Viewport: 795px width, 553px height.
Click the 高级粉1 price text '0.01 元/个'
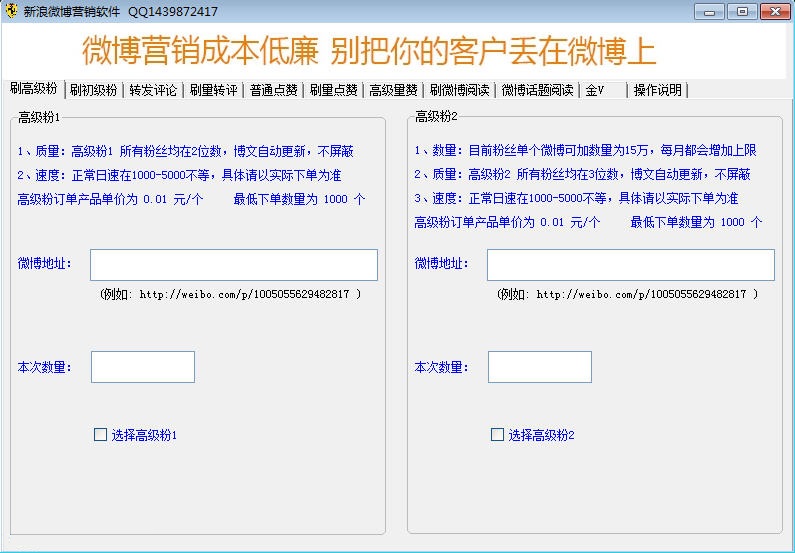click(173, 199)
